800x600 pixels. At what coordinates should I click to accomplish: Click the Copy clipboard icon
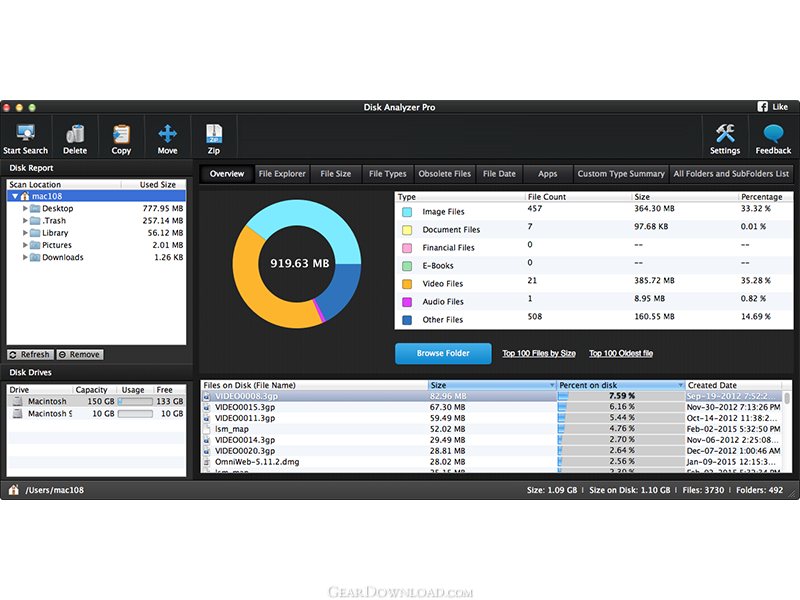click(x=121, y=134)
